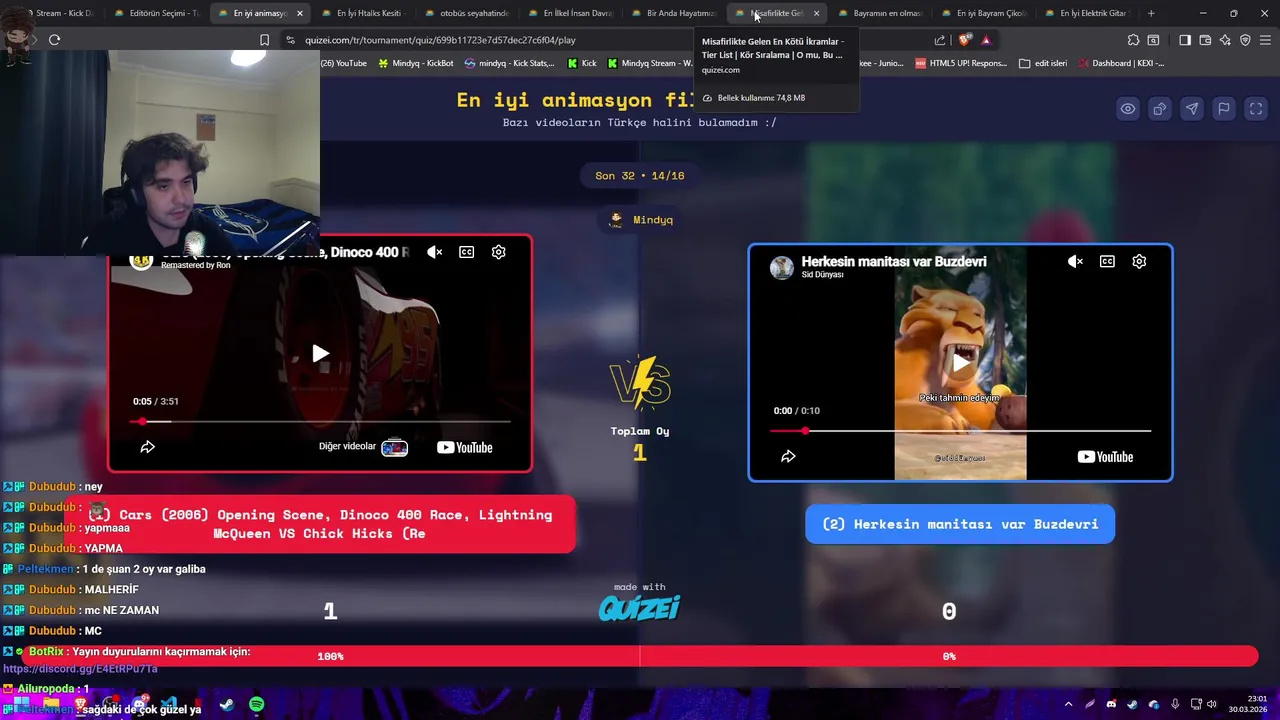The height and width of the screenshot is (720, 1280).
Task: Open the Brave Wallet icon
Action: [x=1205, y=40]
